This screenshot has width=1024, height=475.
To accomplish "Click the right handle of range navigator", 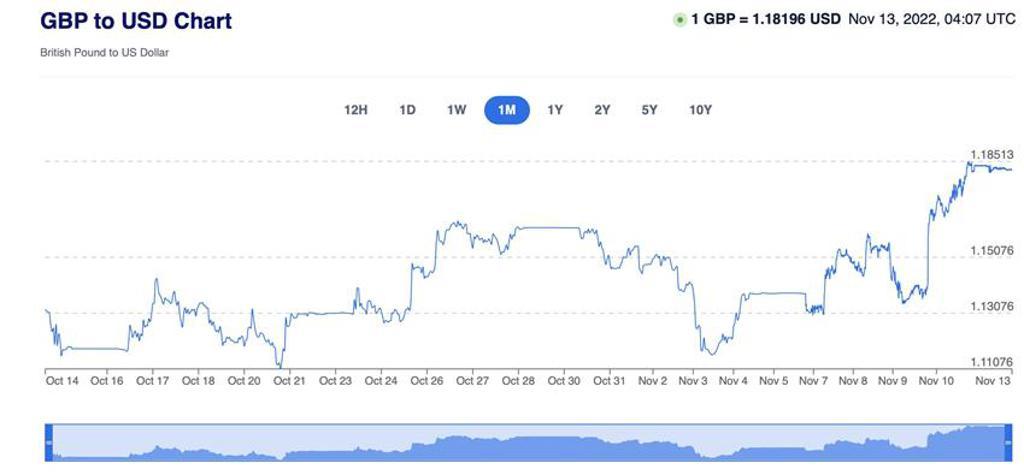I will 1006,441.
